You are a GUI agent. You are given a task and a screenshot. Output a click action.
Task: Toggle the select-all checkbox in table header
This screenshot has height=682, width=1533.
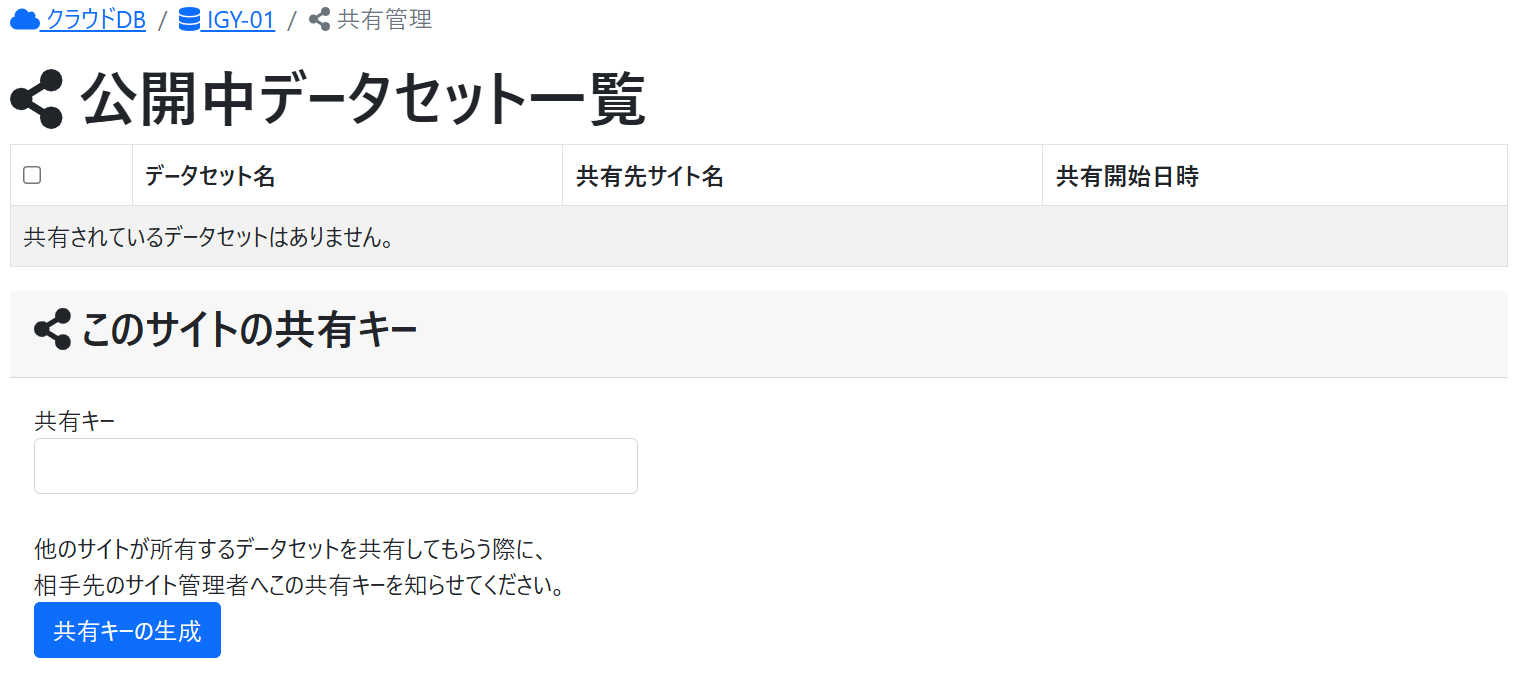(32, 175)
